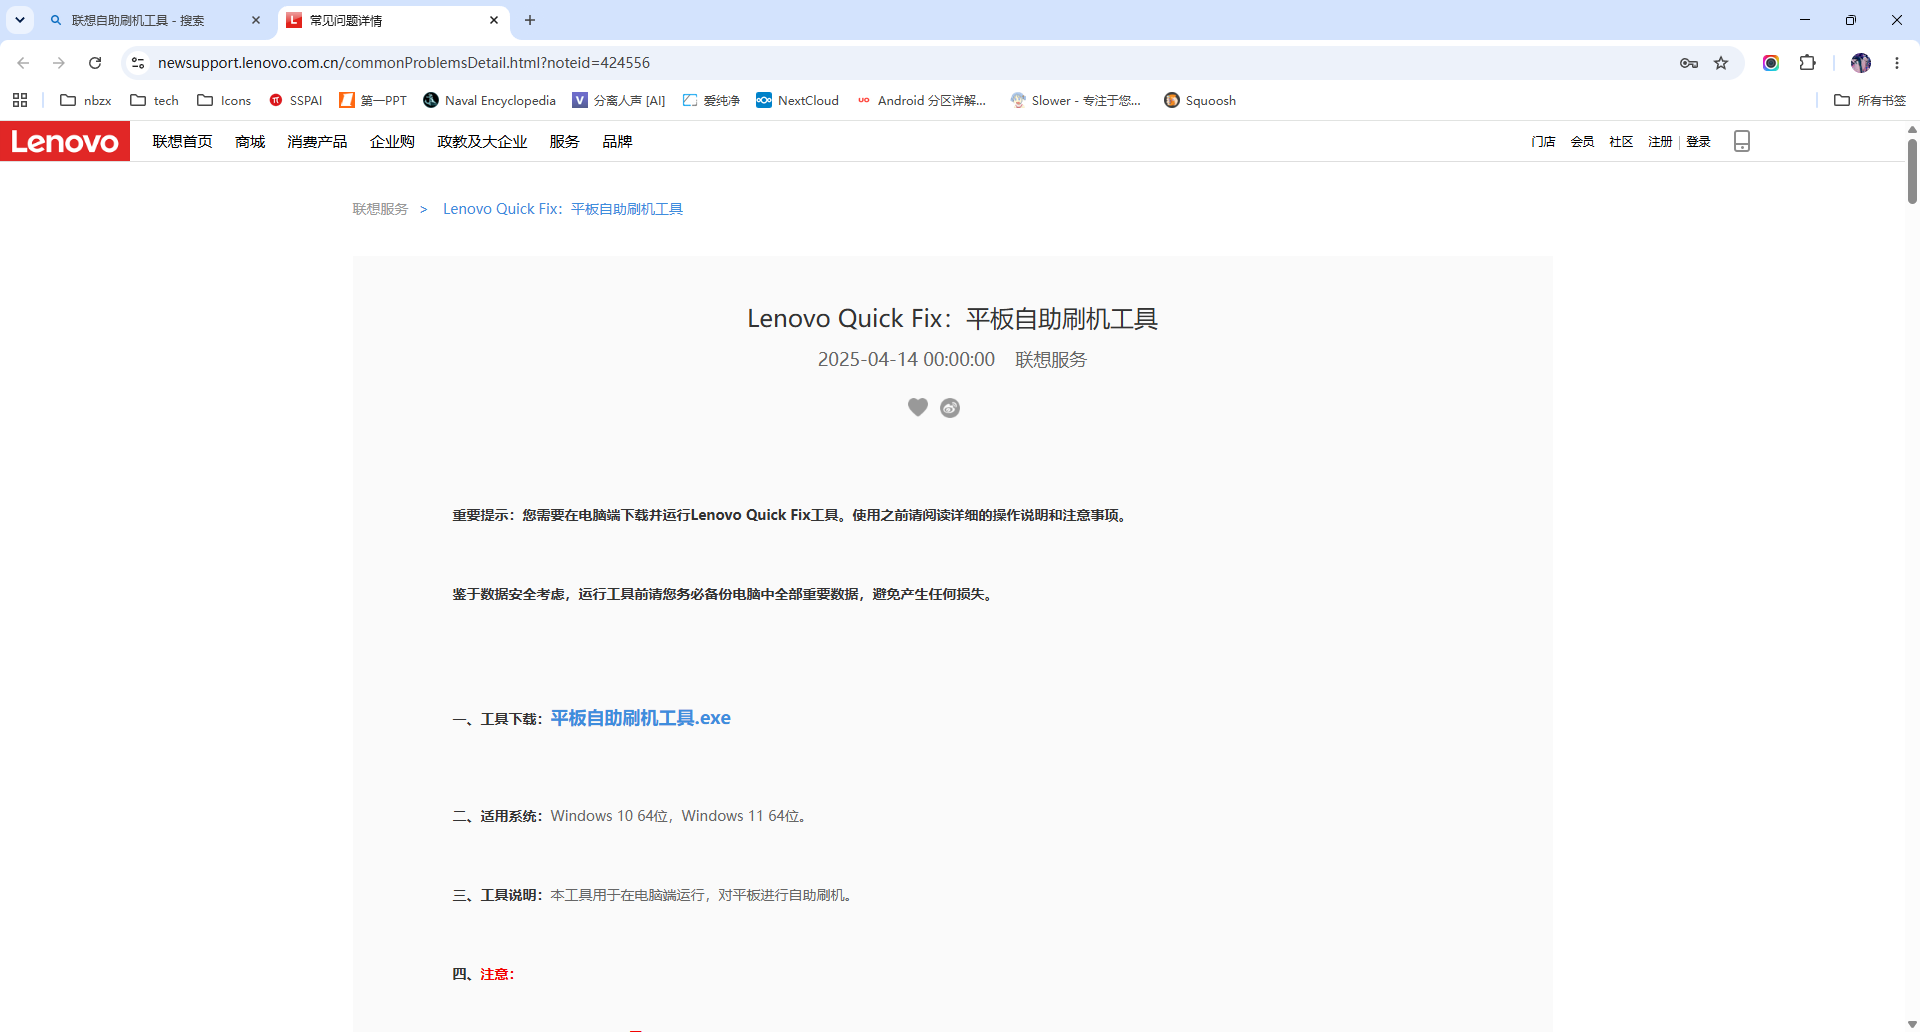This screenshot has height=1032, width=1920.
Task: Click the heart favorite icon below the title
Action: [x=918, y=407]
